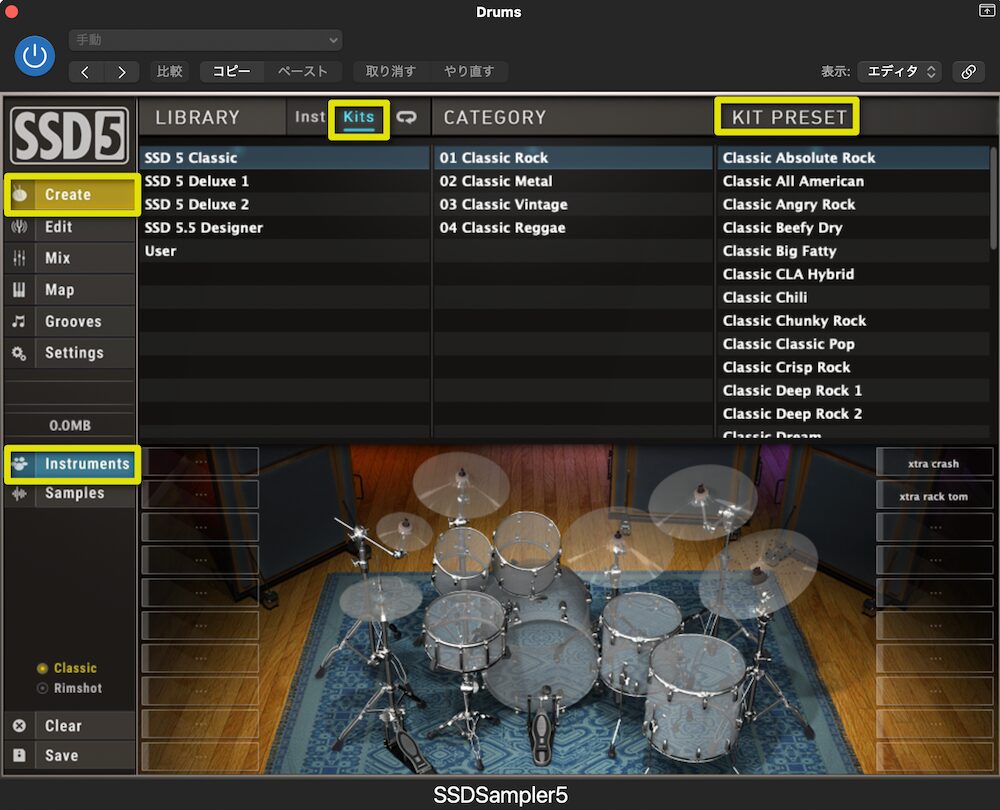Viewport: 1000px width, 810px height.
Task: Click the Clear button
Action: coord(62,726)
